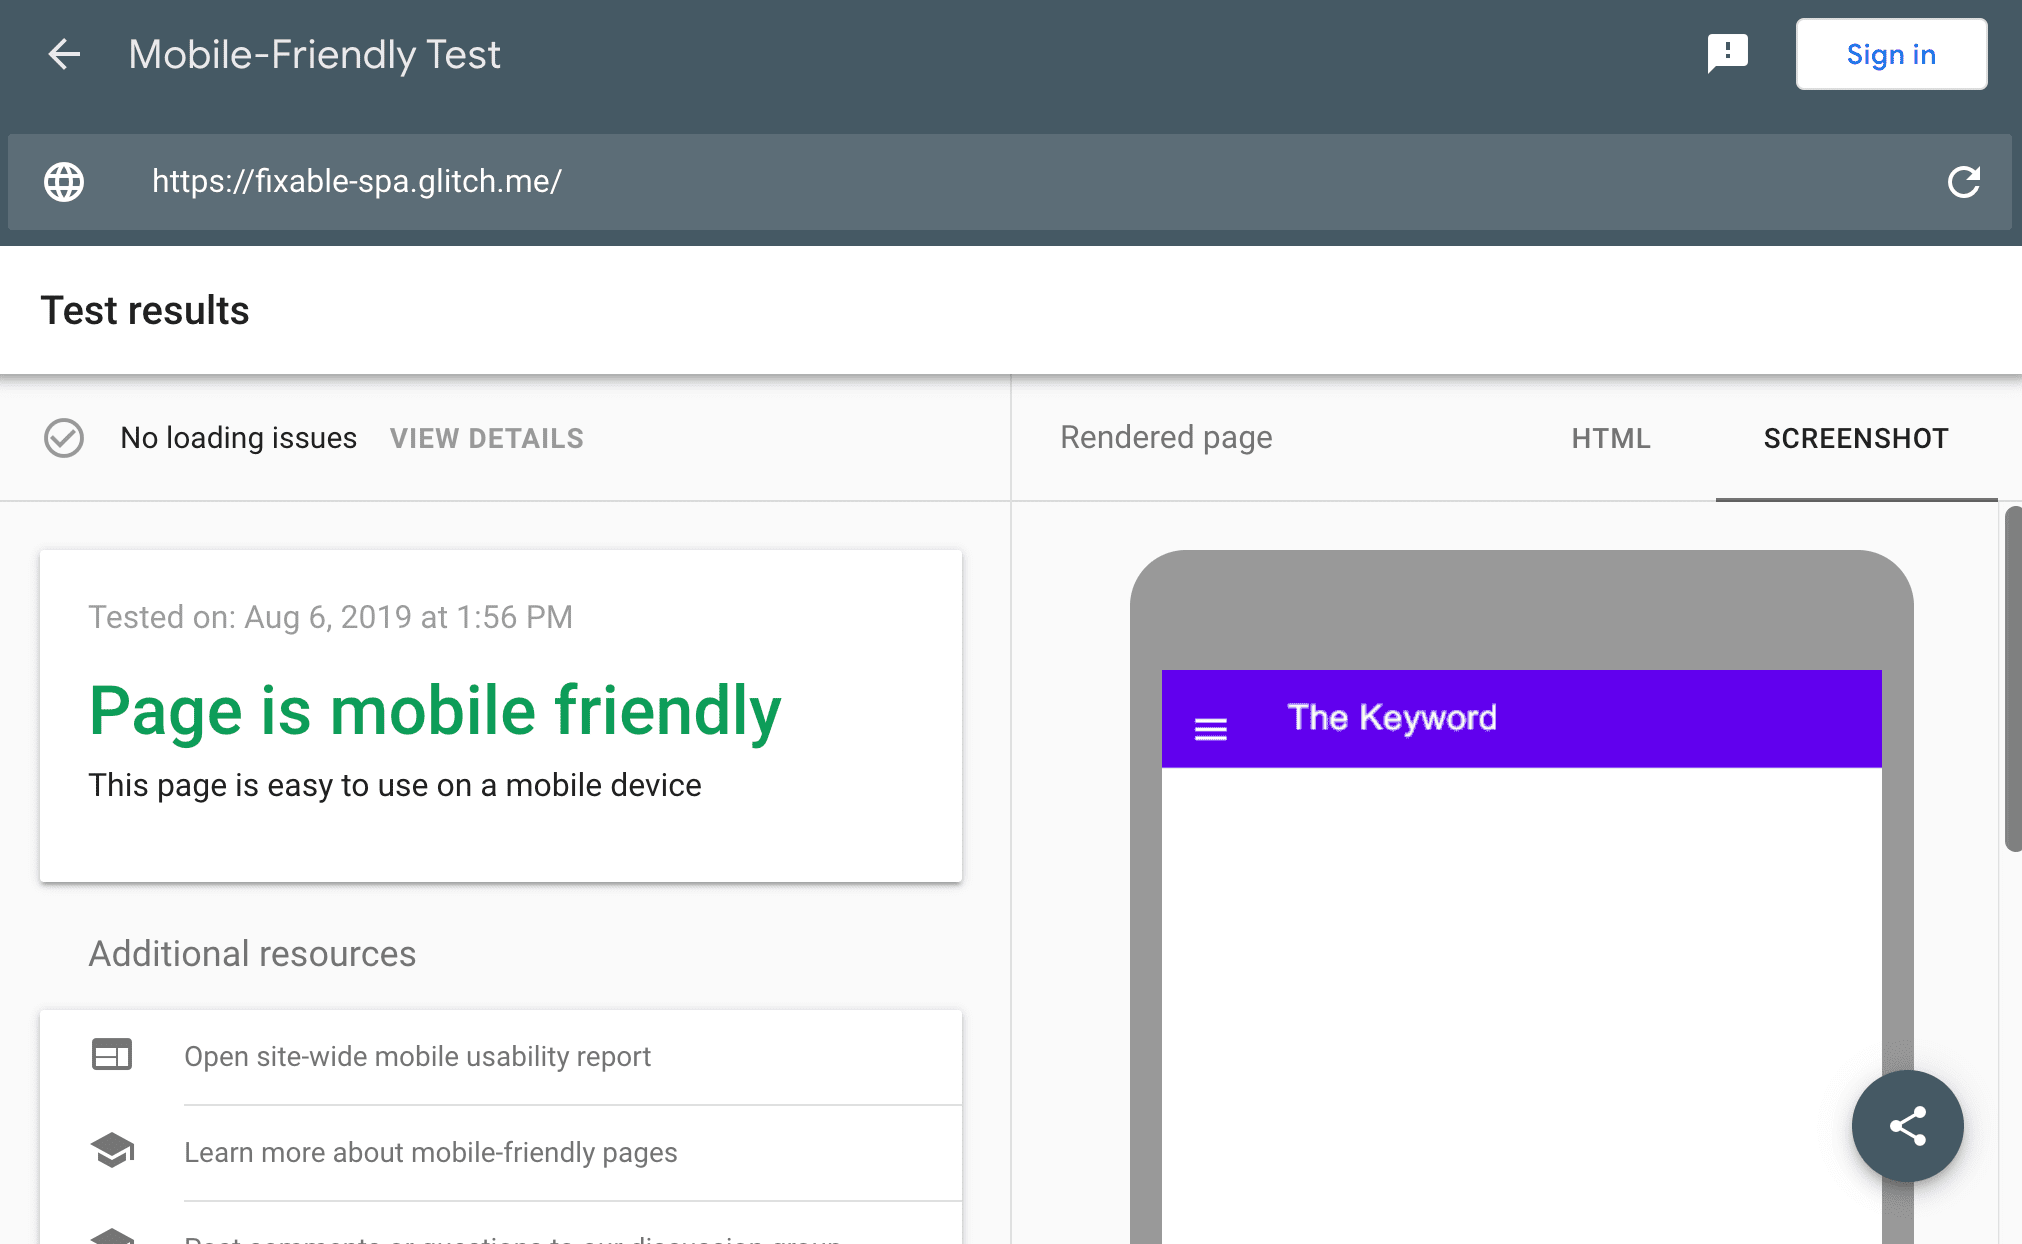Select the SCREENSHOT tab
This screenshot has height=1244, width=2022.
pyautogui.click(x=1854, y=438)
